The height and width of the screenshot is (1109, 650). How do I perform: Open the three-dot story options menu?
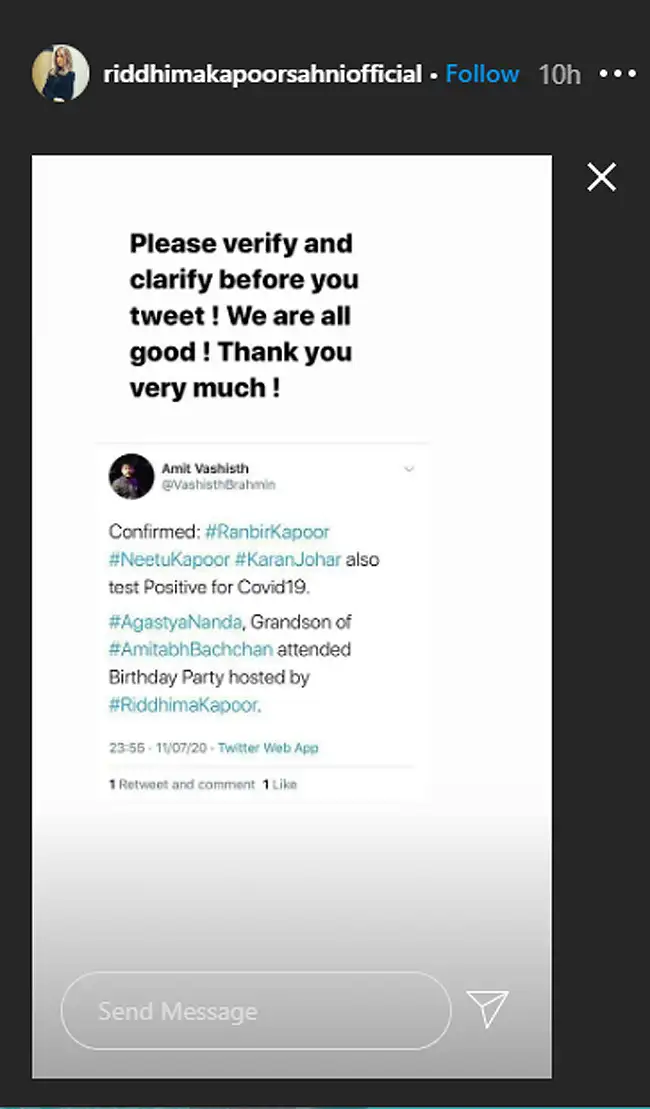[617, 74]
